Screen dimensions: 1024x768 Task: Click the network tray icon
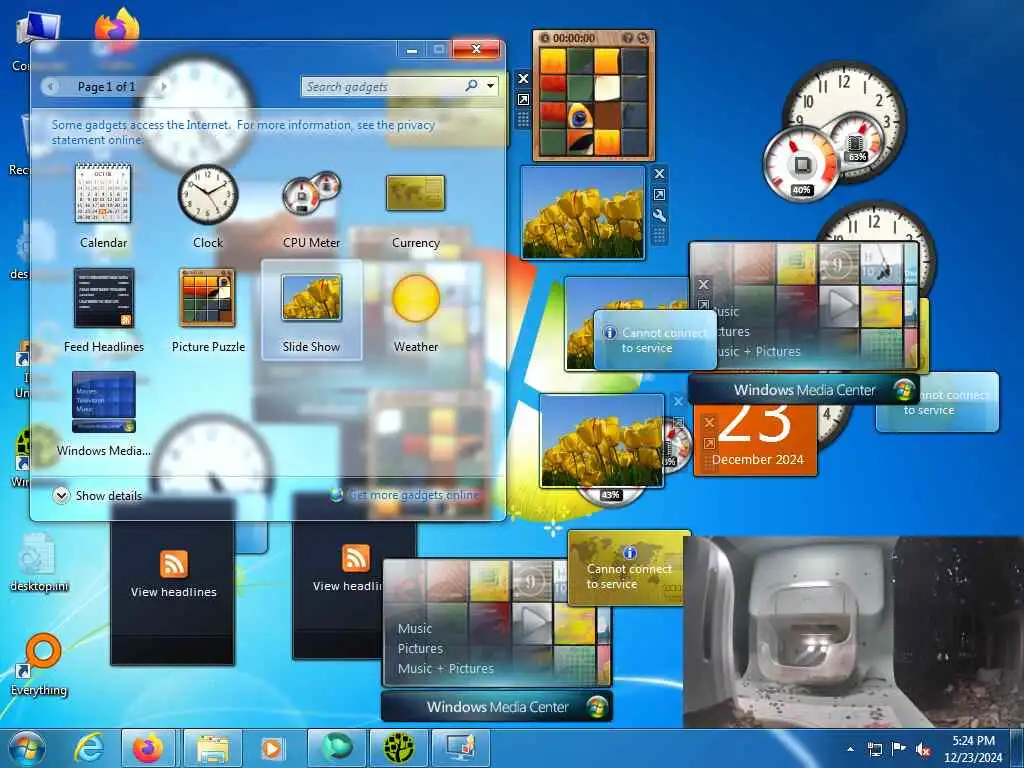pyautogui.click(x=874, y=749)
